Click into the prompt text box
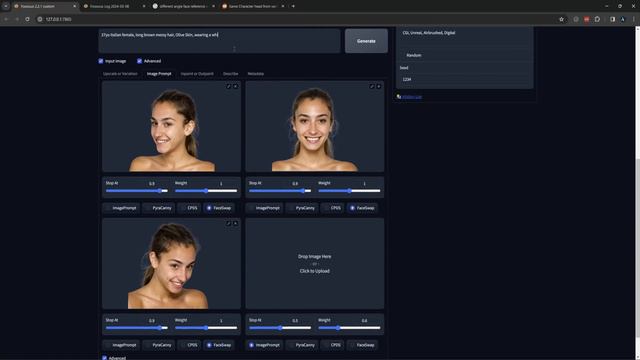 click(220, 41)
